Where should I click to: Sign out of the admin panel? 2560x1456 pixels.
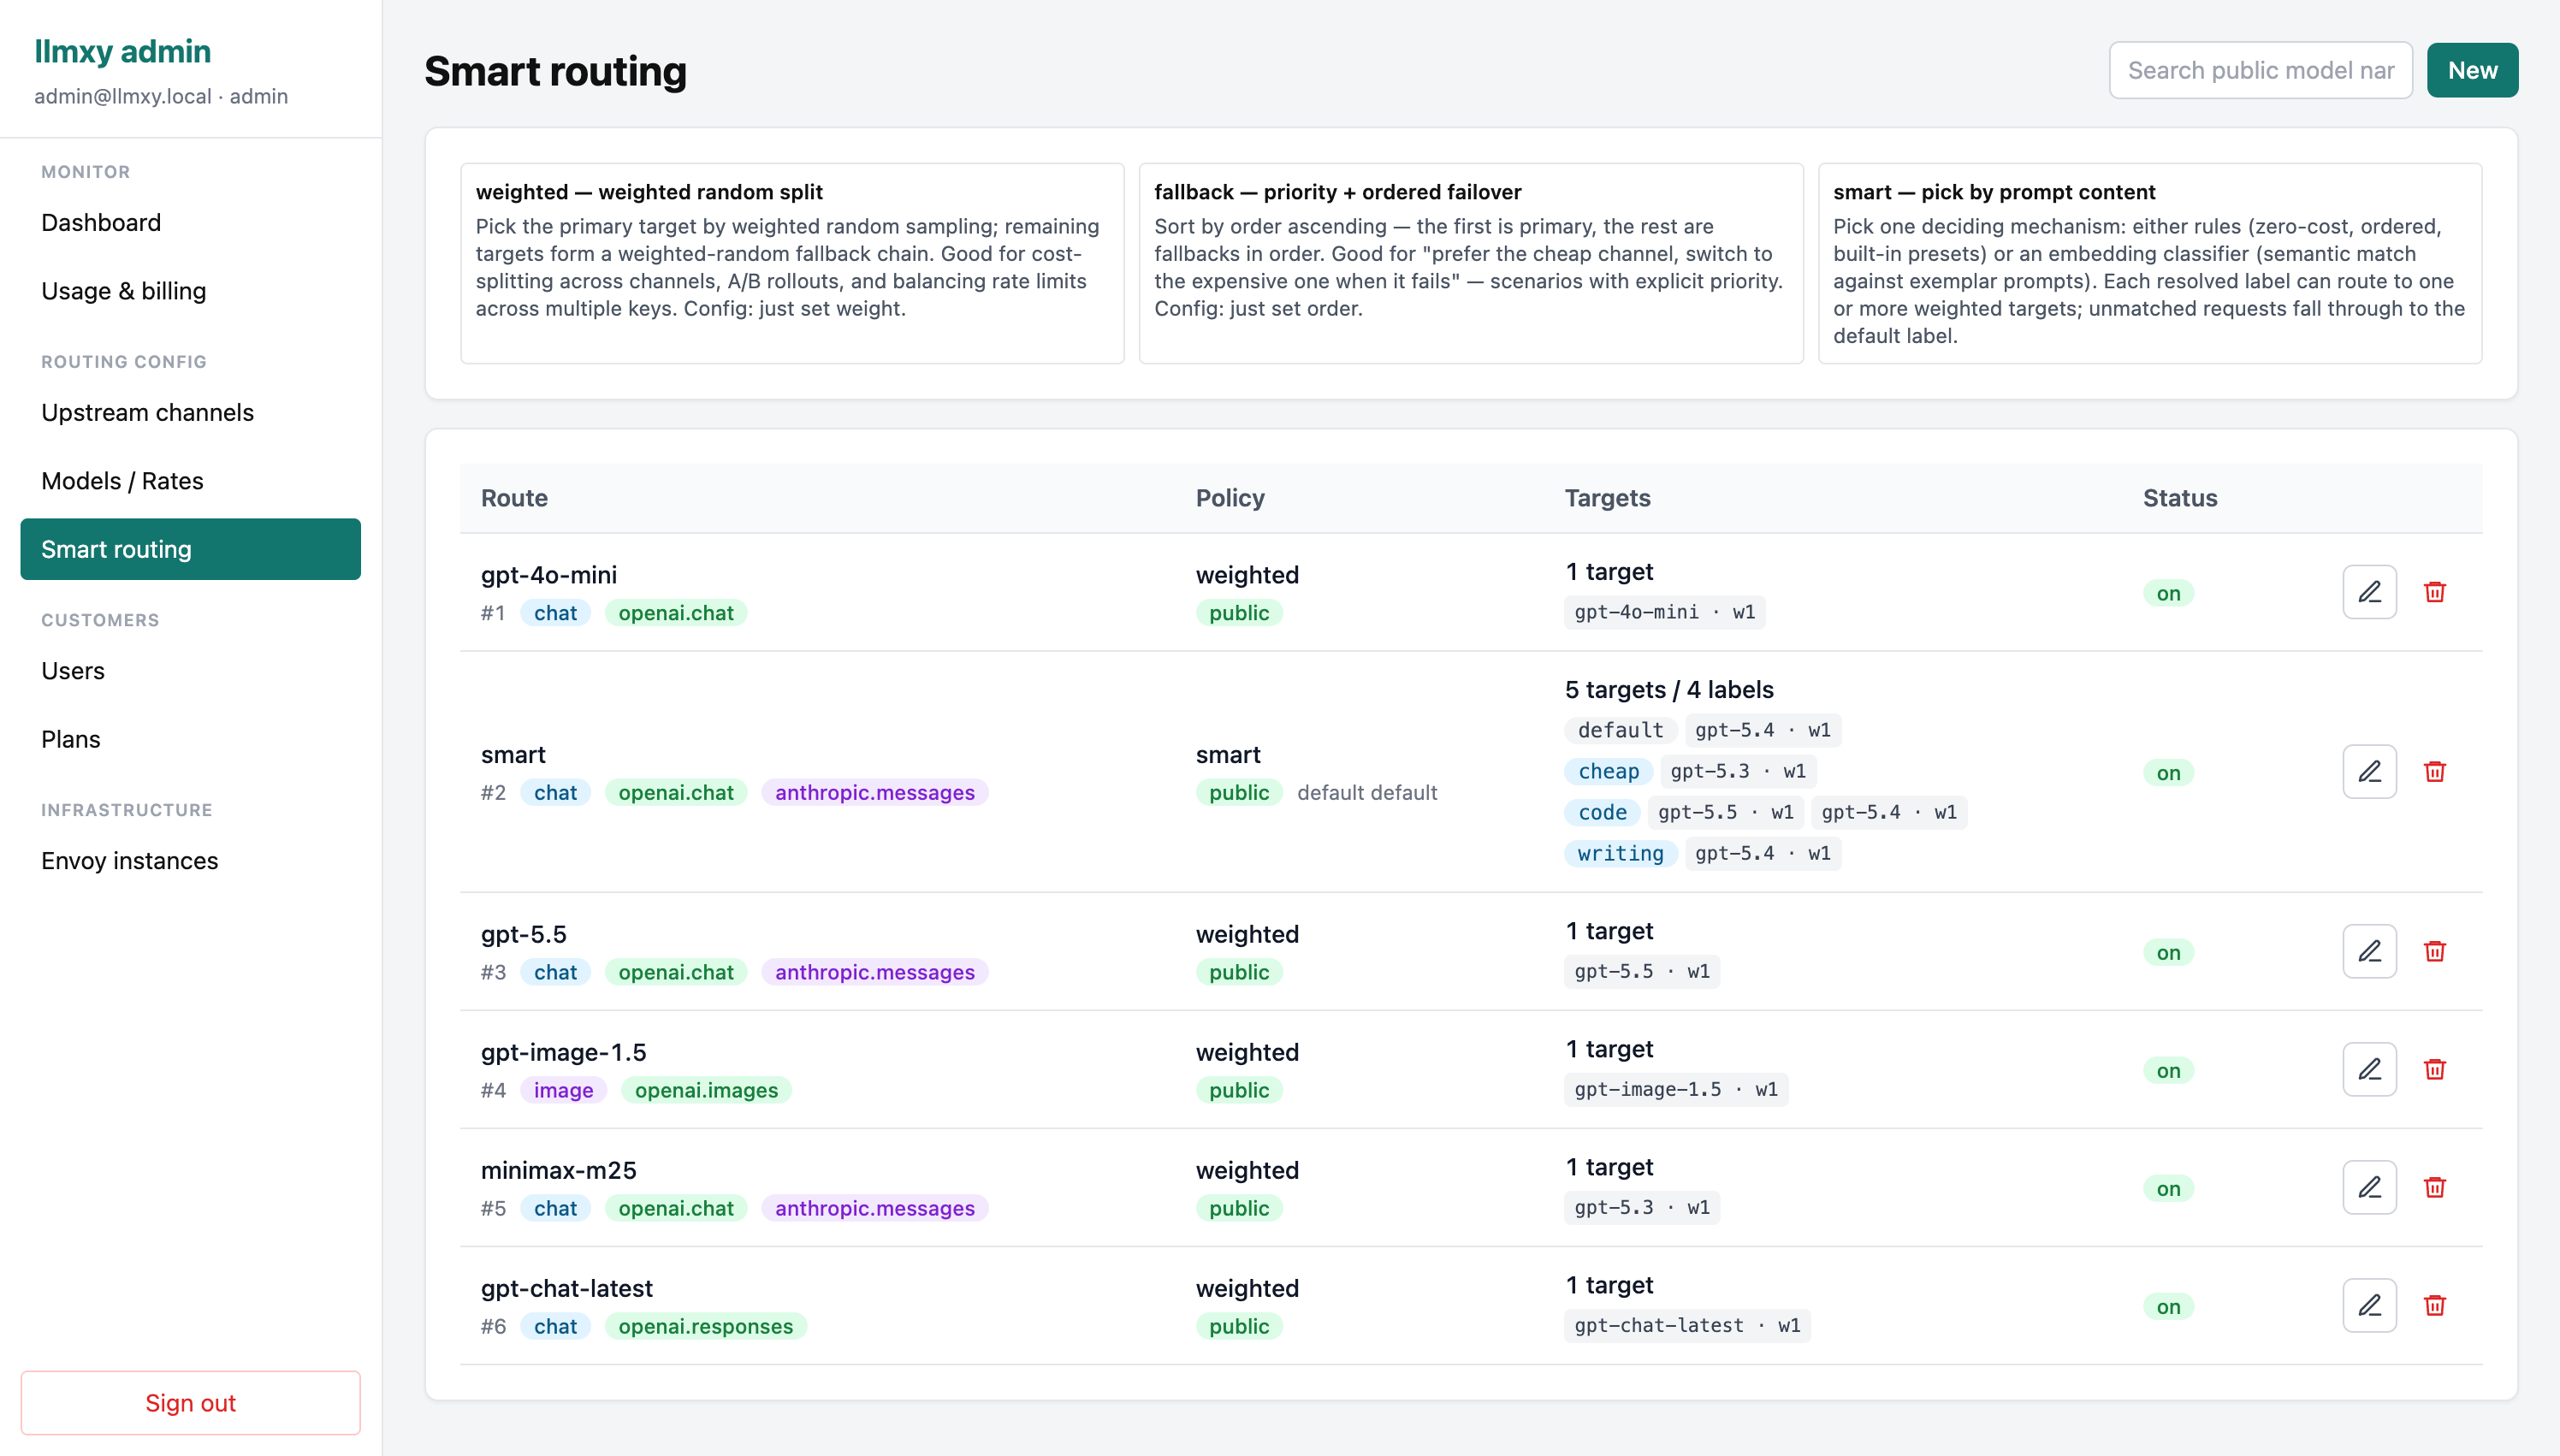(190, 1402)
